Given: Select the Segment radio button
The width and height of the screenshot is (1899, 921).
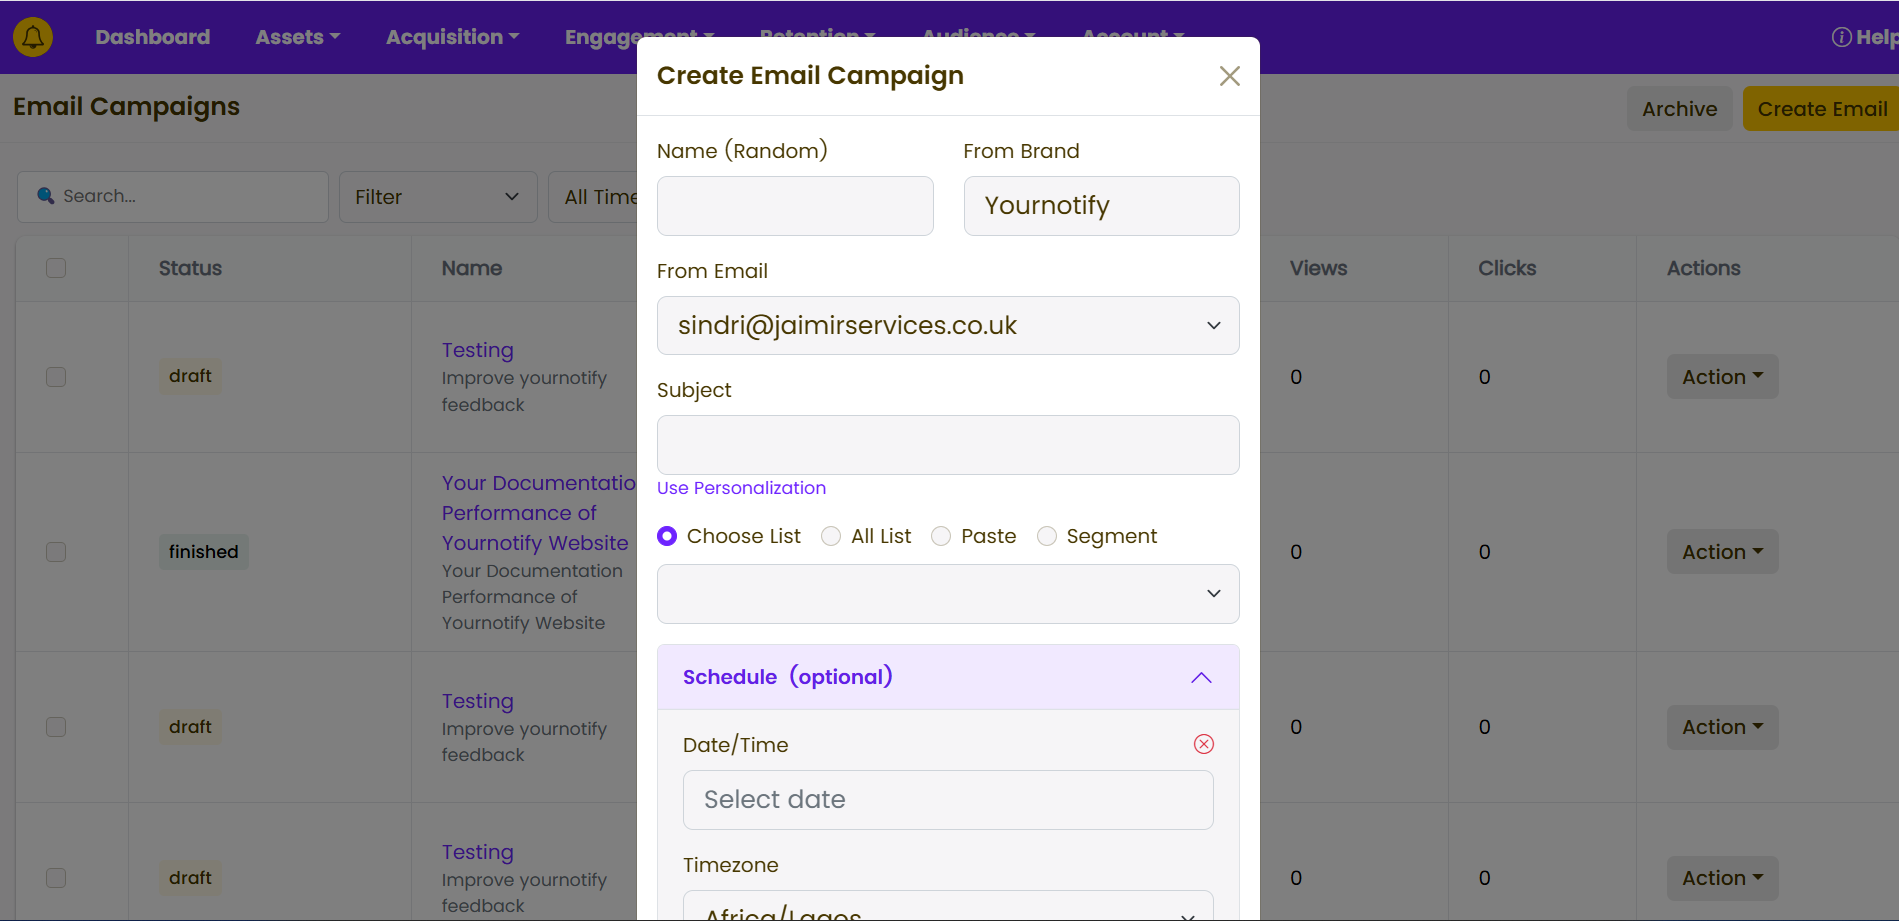Looking at the screenshot, I should point(1047,537).
